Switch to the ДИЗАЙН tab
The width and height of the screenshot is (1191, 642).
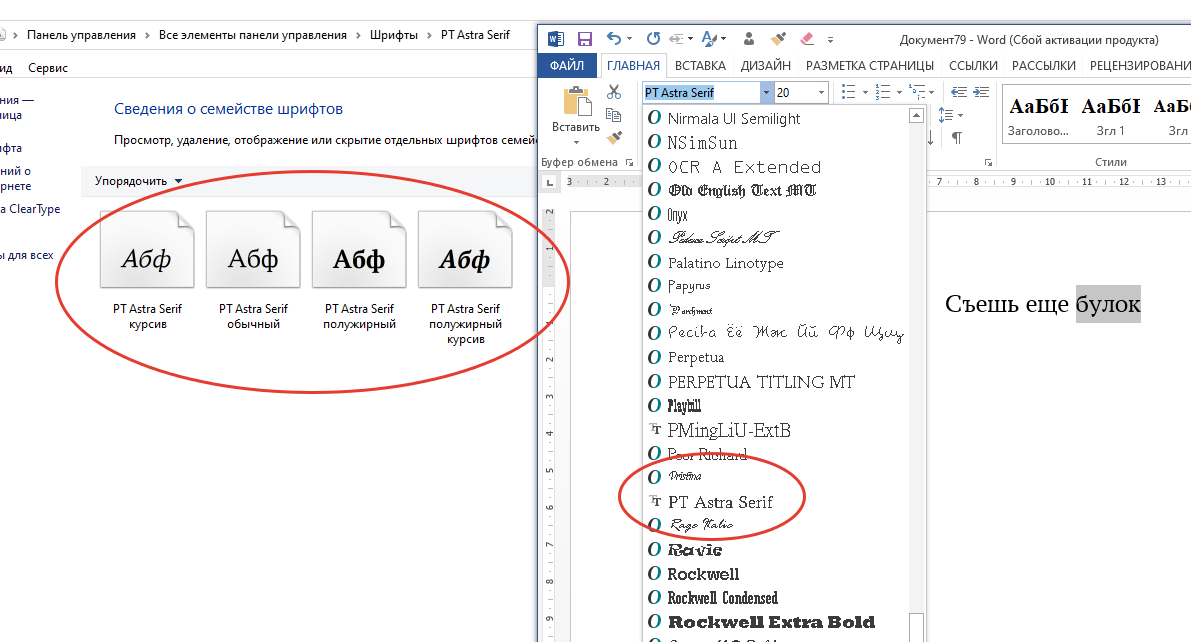coord(766,65)
